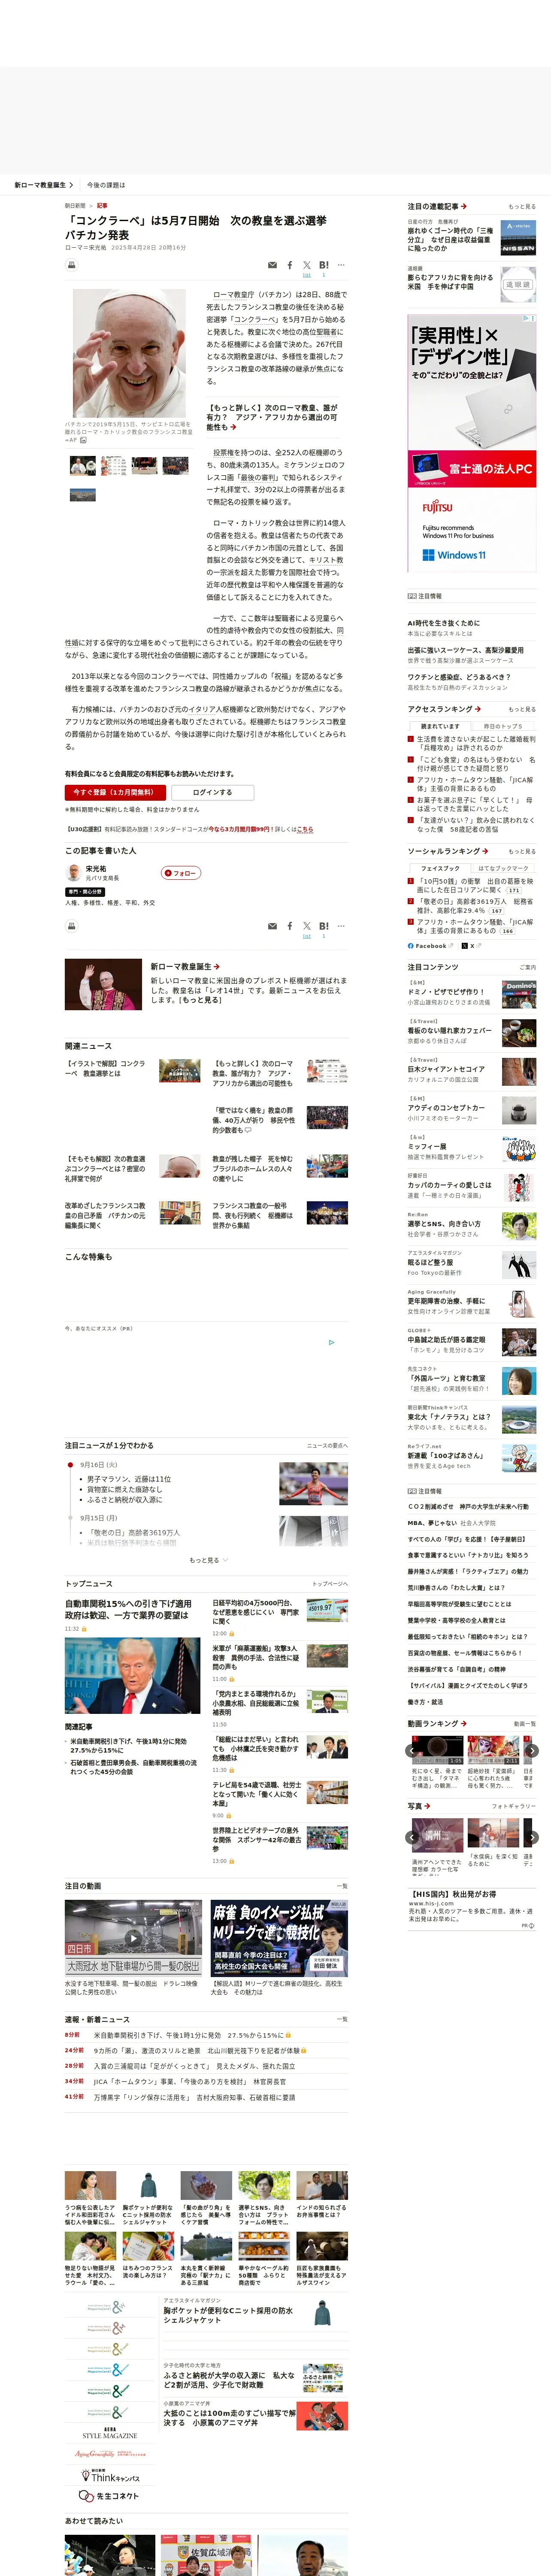This screenshot has height=2576, width=551.
Task: Click 今後の課題は top navigation item
Action: tap(106, 185)
